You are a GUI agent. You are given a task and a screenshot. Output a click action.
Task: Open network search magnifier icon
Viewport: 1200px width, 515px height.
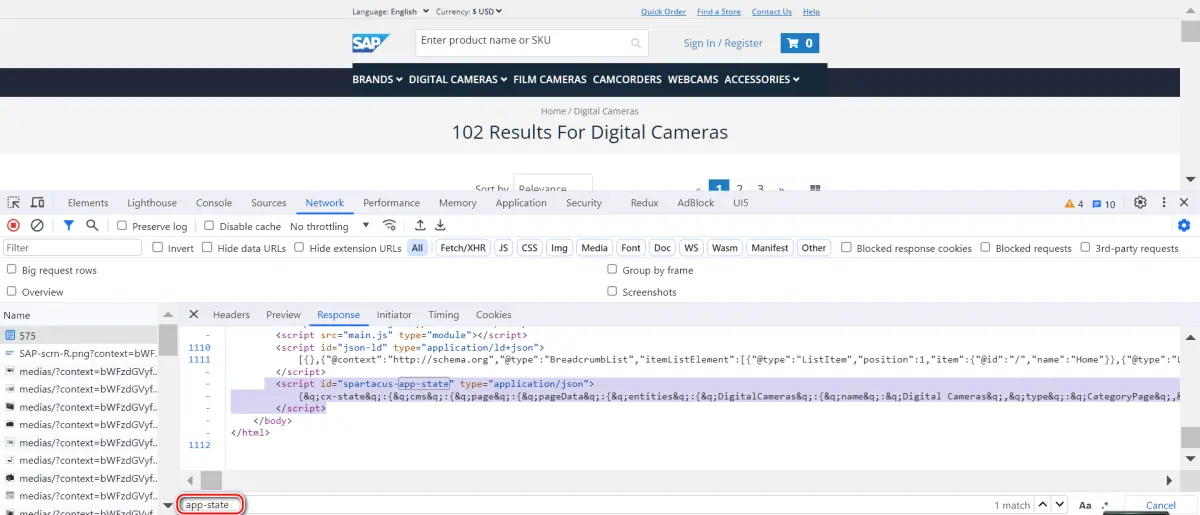(x=92, y=226)
